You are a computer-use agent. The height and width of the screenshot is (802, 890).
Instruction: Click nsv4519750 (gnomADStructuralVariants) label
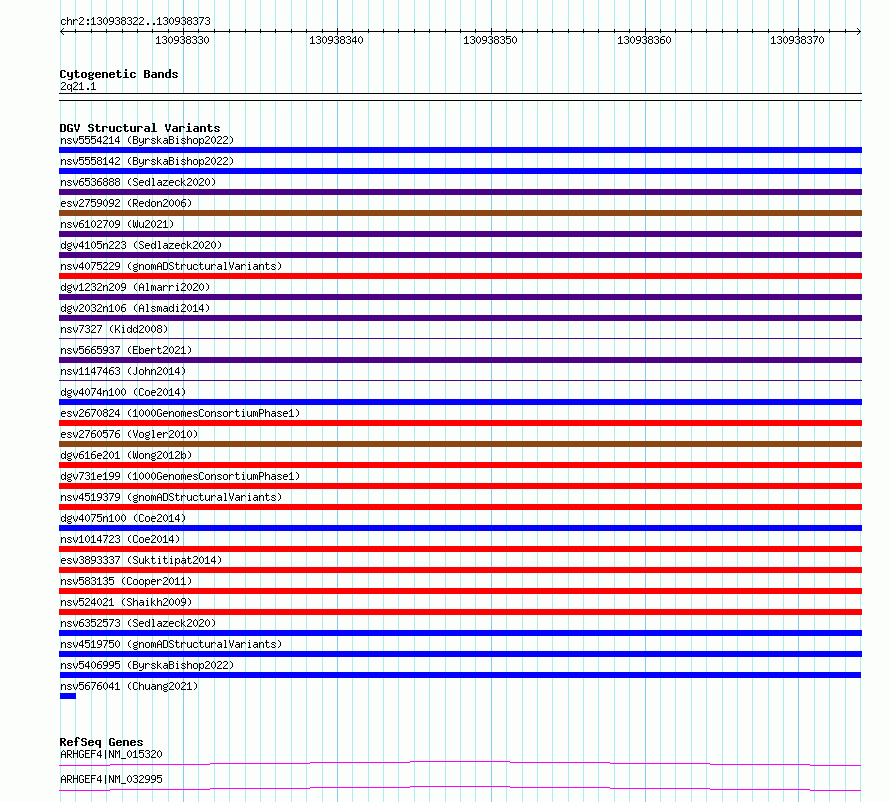click(171, 644)
